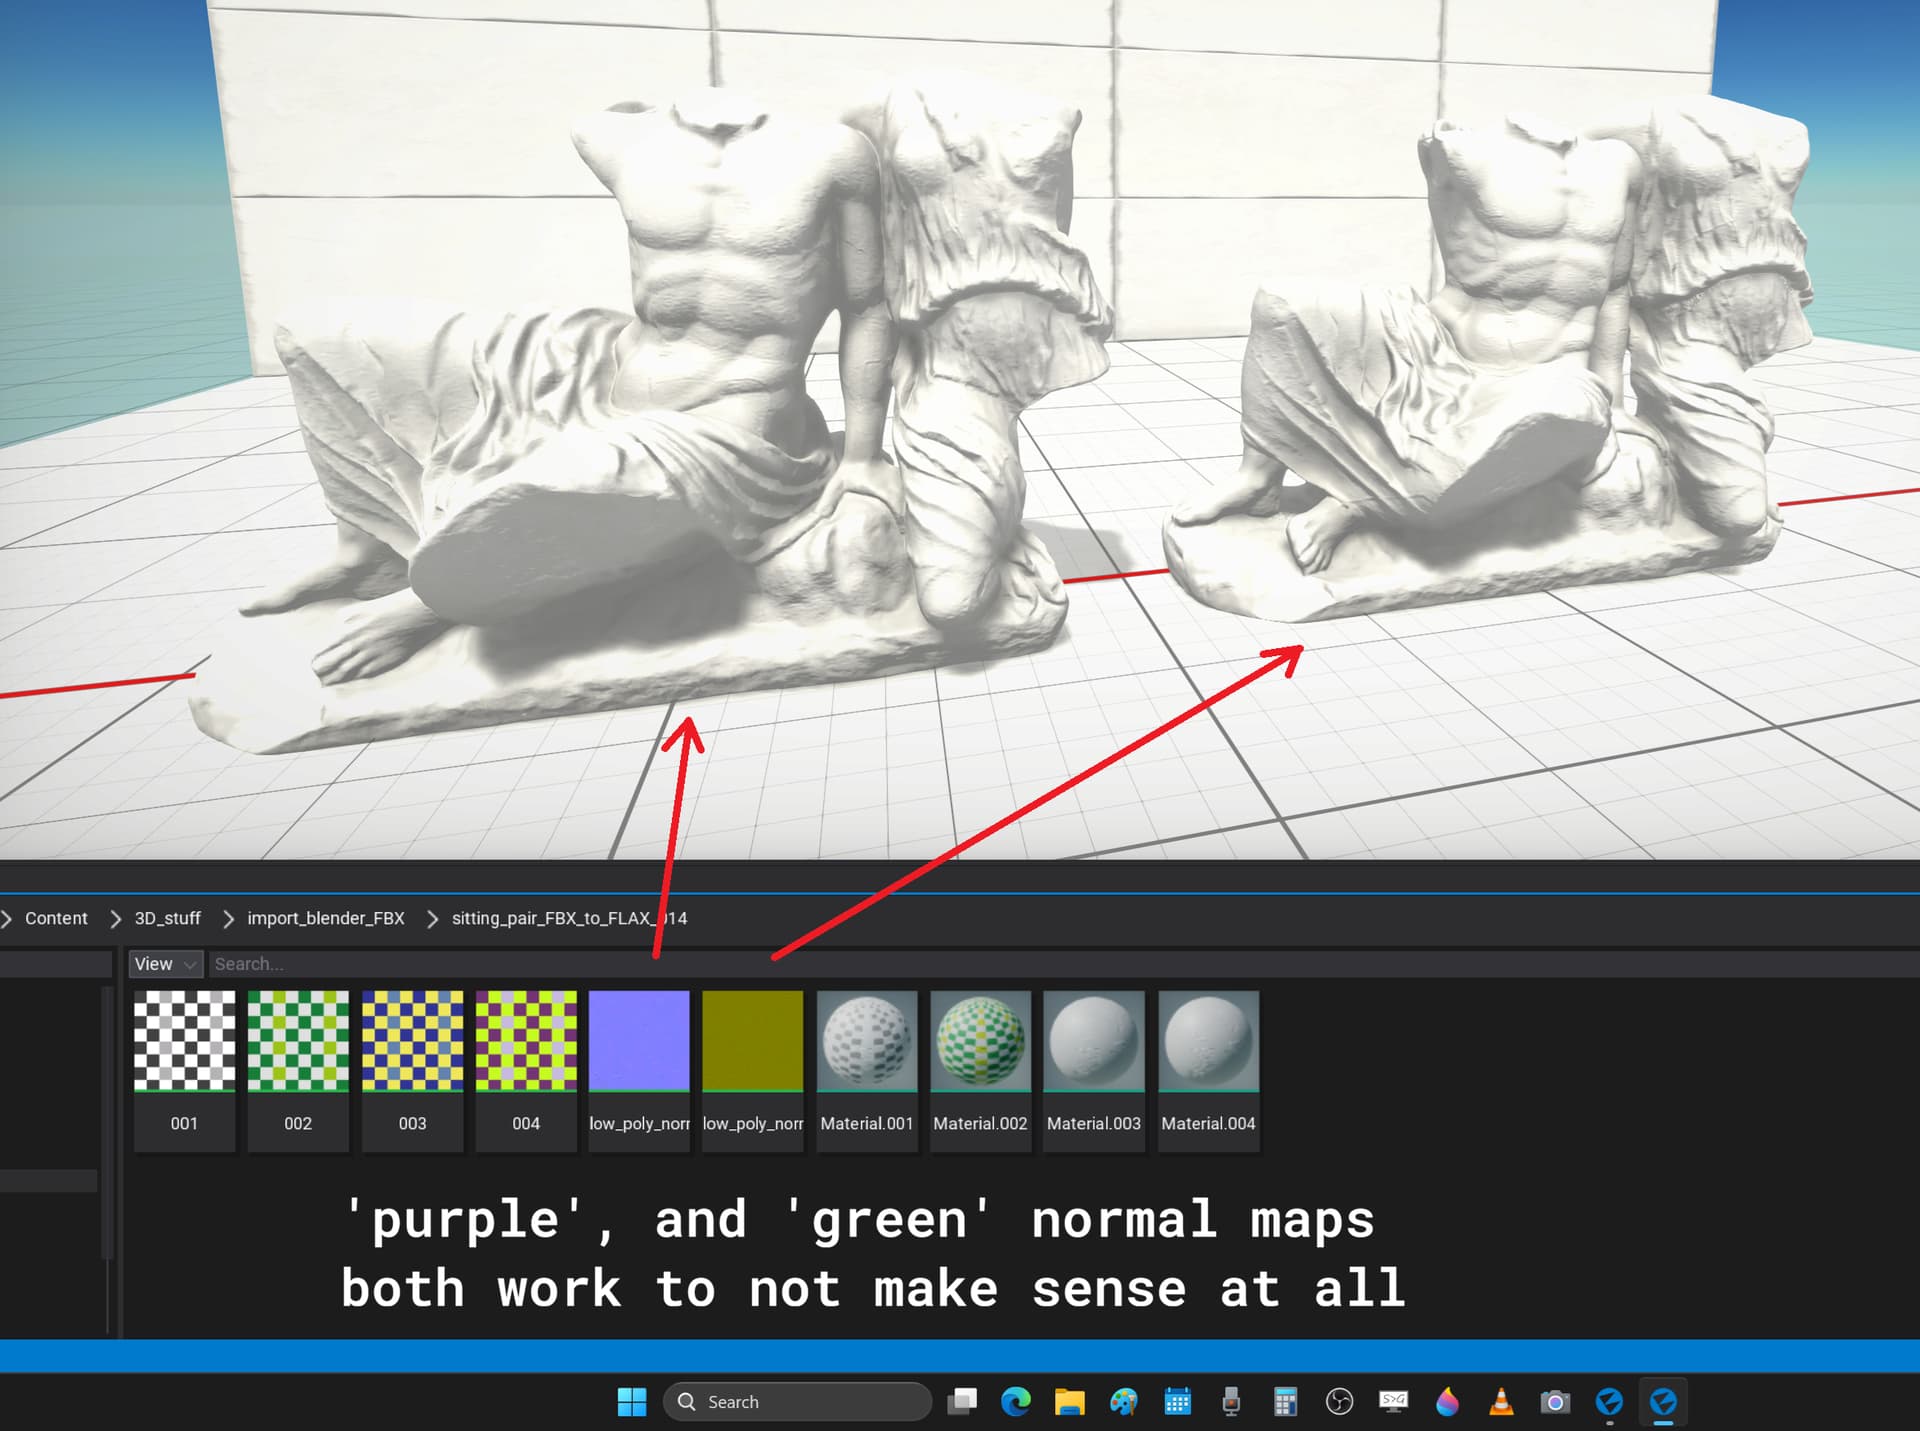Click the 003 blue-yellow checker texture
The width and height of the screenshot is (1920, 1431).
point(412,1041)
